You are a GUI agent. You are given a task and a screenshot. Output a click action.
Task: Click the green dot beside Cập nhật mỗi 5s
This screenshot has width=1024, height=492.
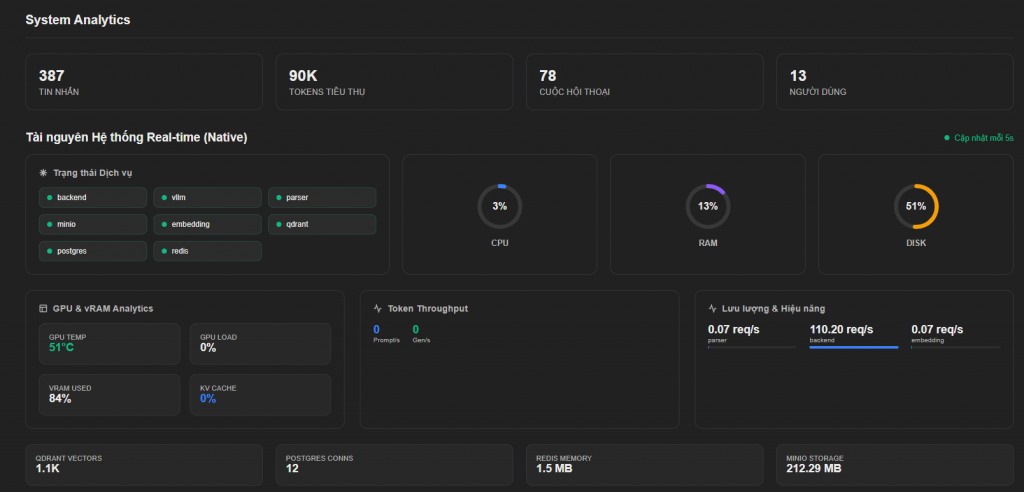[x=946, y=138]
